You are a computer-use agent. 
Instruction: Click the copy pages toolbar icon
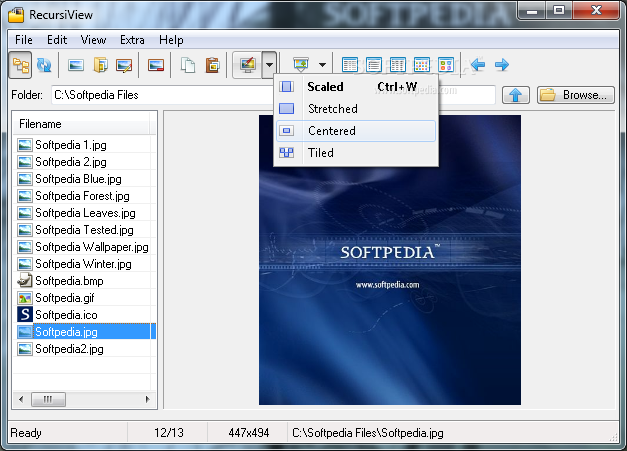pos(188,65)
